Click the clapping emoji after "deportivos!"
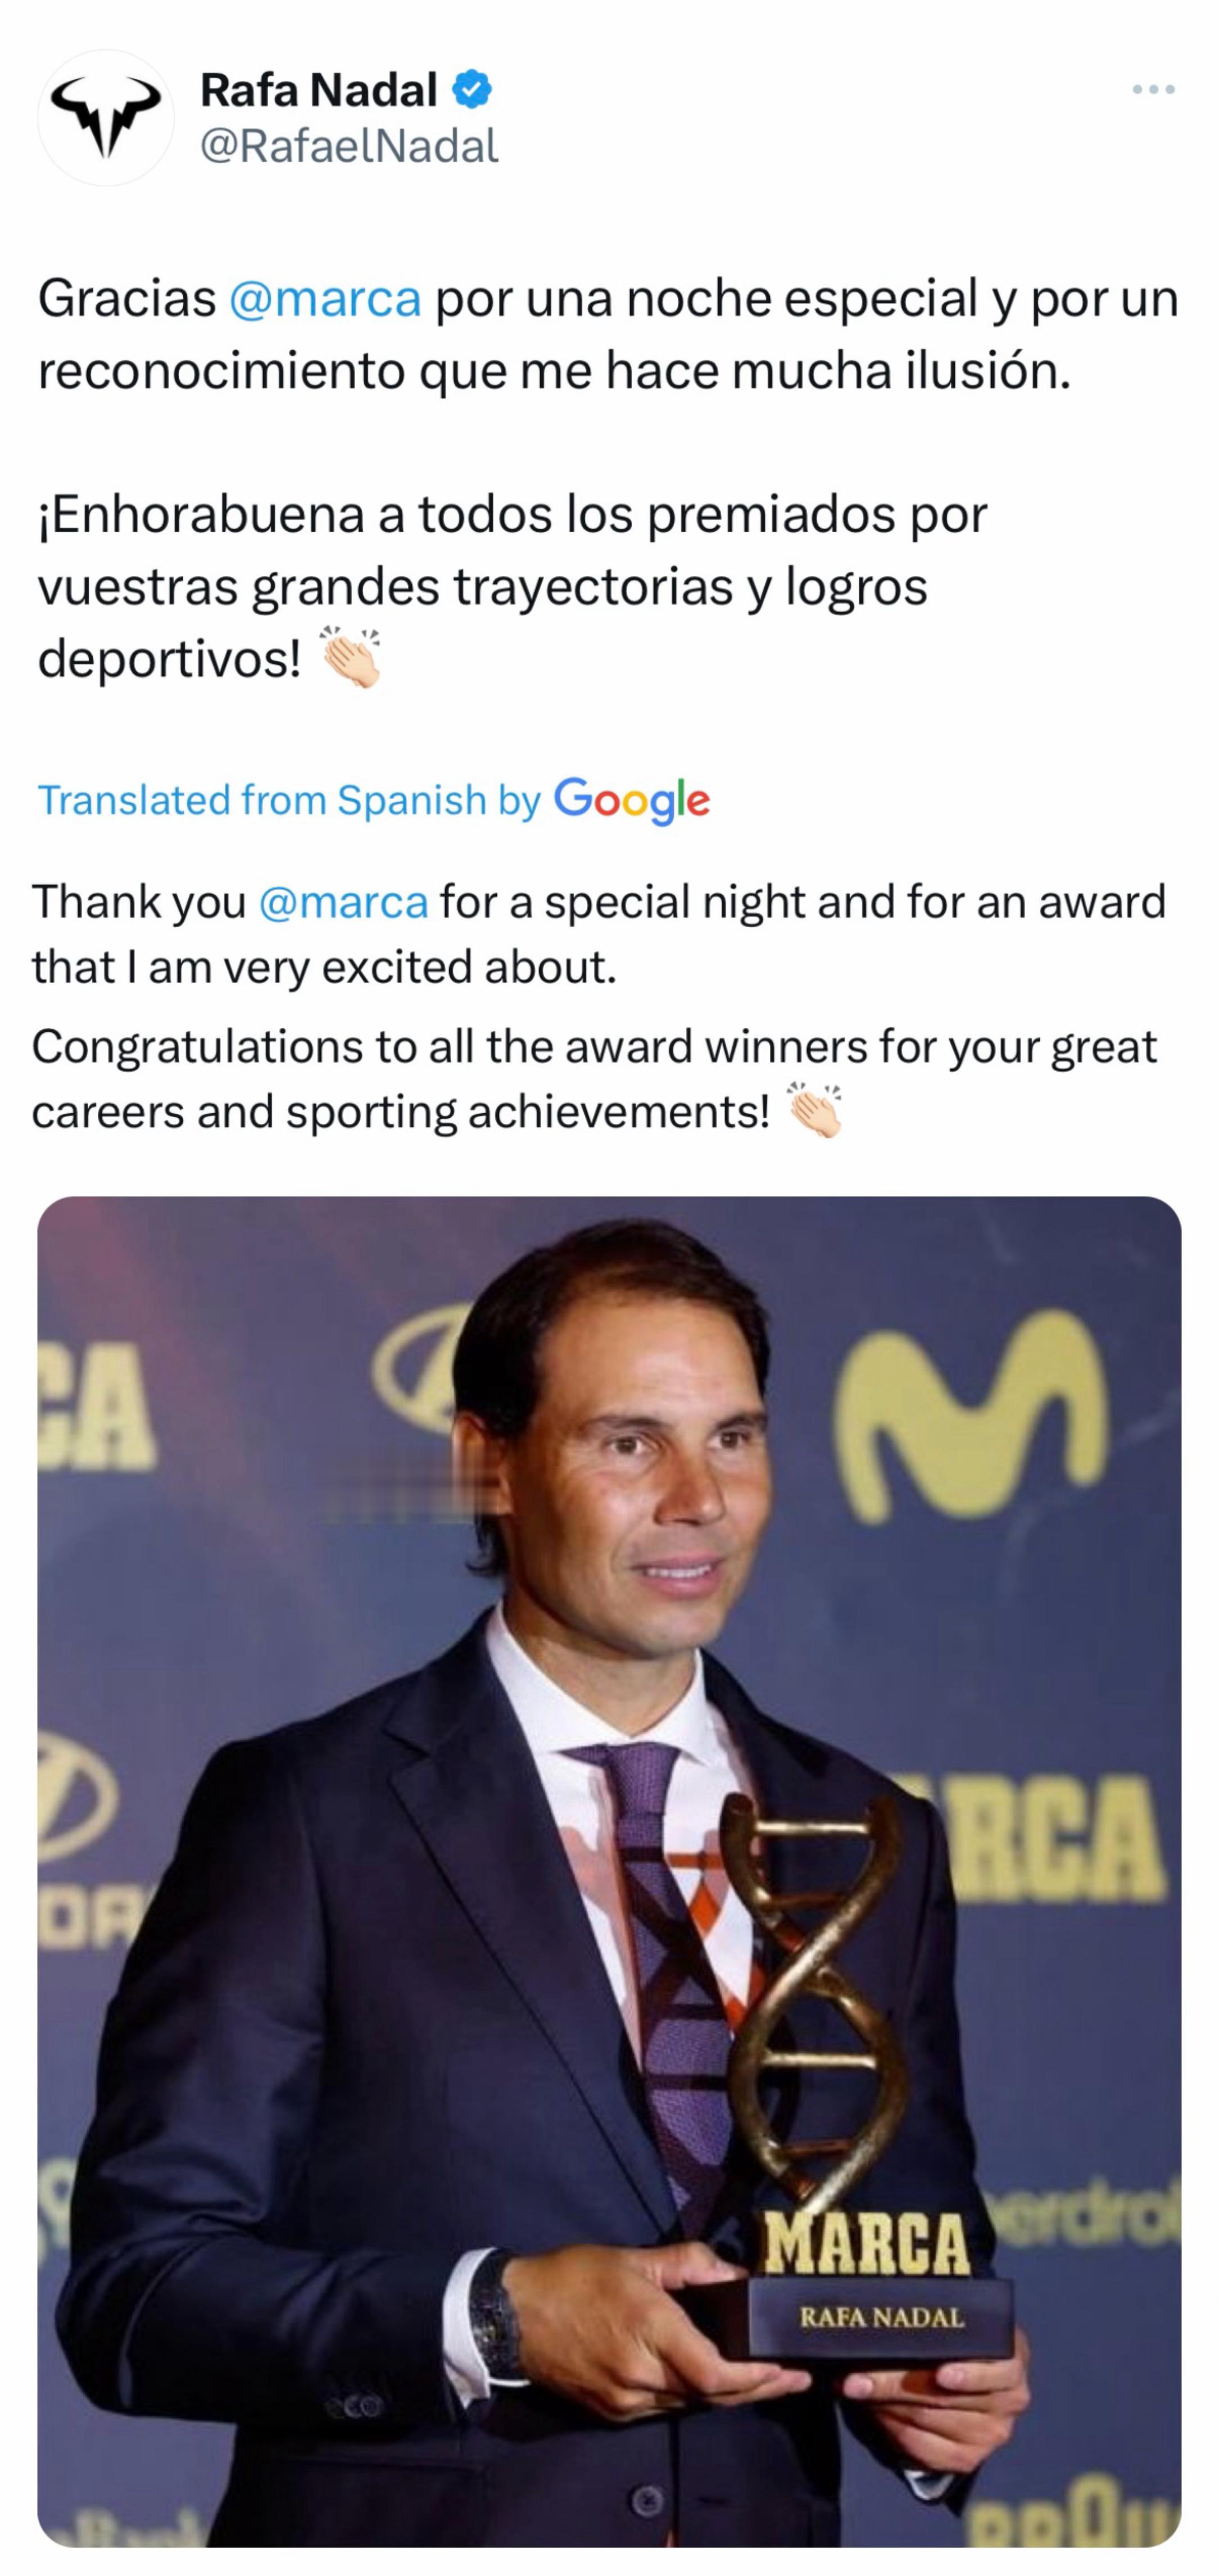The width and height of the screenshot is (1219, 2576). click(x=350, y=658)
